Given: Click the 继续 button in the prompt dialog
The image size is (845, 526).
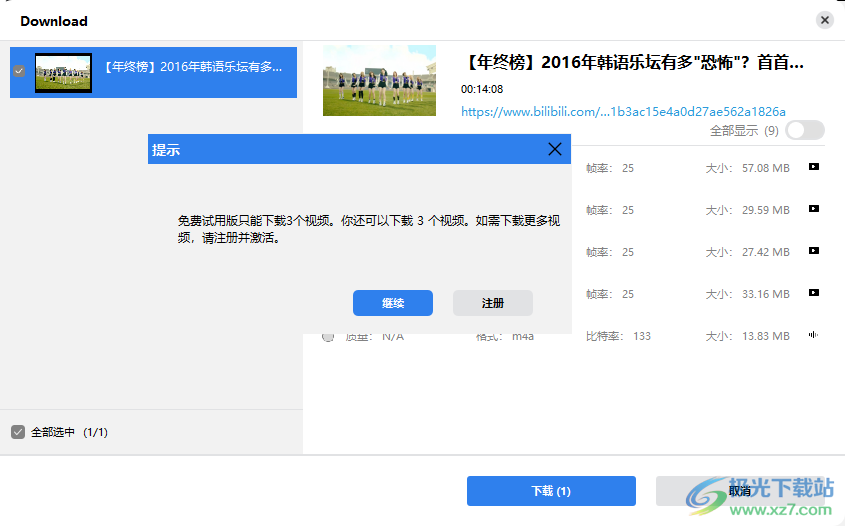Looking at the screenshot, I should coord(392,303).
